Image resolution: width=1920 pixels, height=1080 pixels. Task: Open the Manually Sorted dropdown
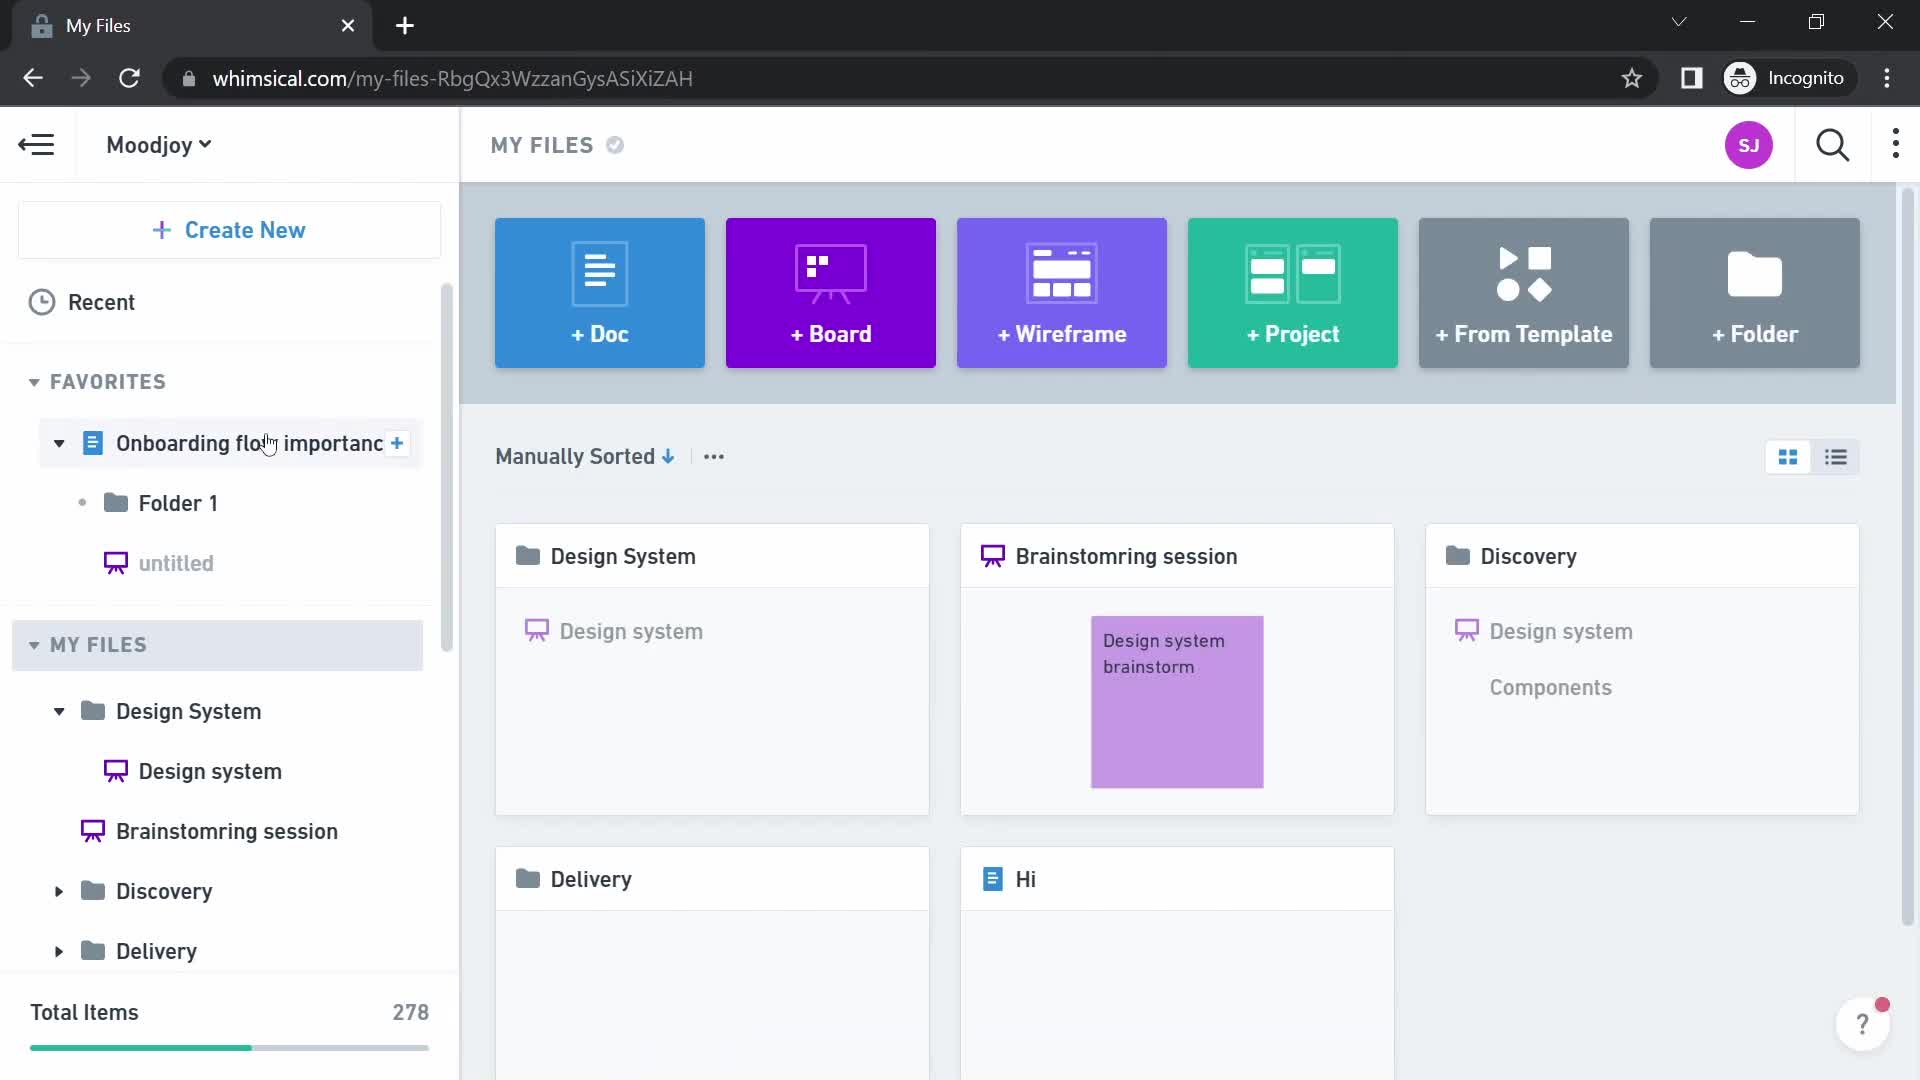coord(585,456)
